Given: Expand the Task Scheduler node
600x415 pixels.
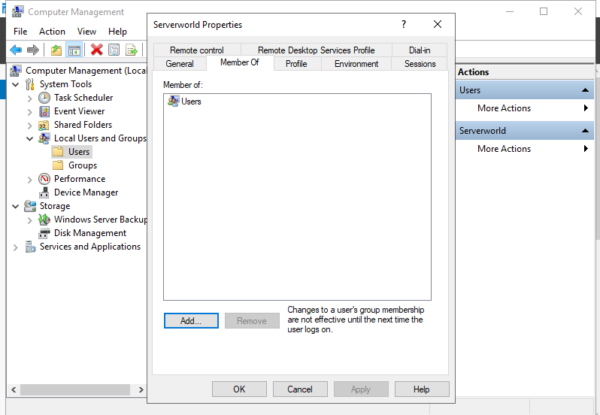Looking at the screenshot, I should click(30, 98).
